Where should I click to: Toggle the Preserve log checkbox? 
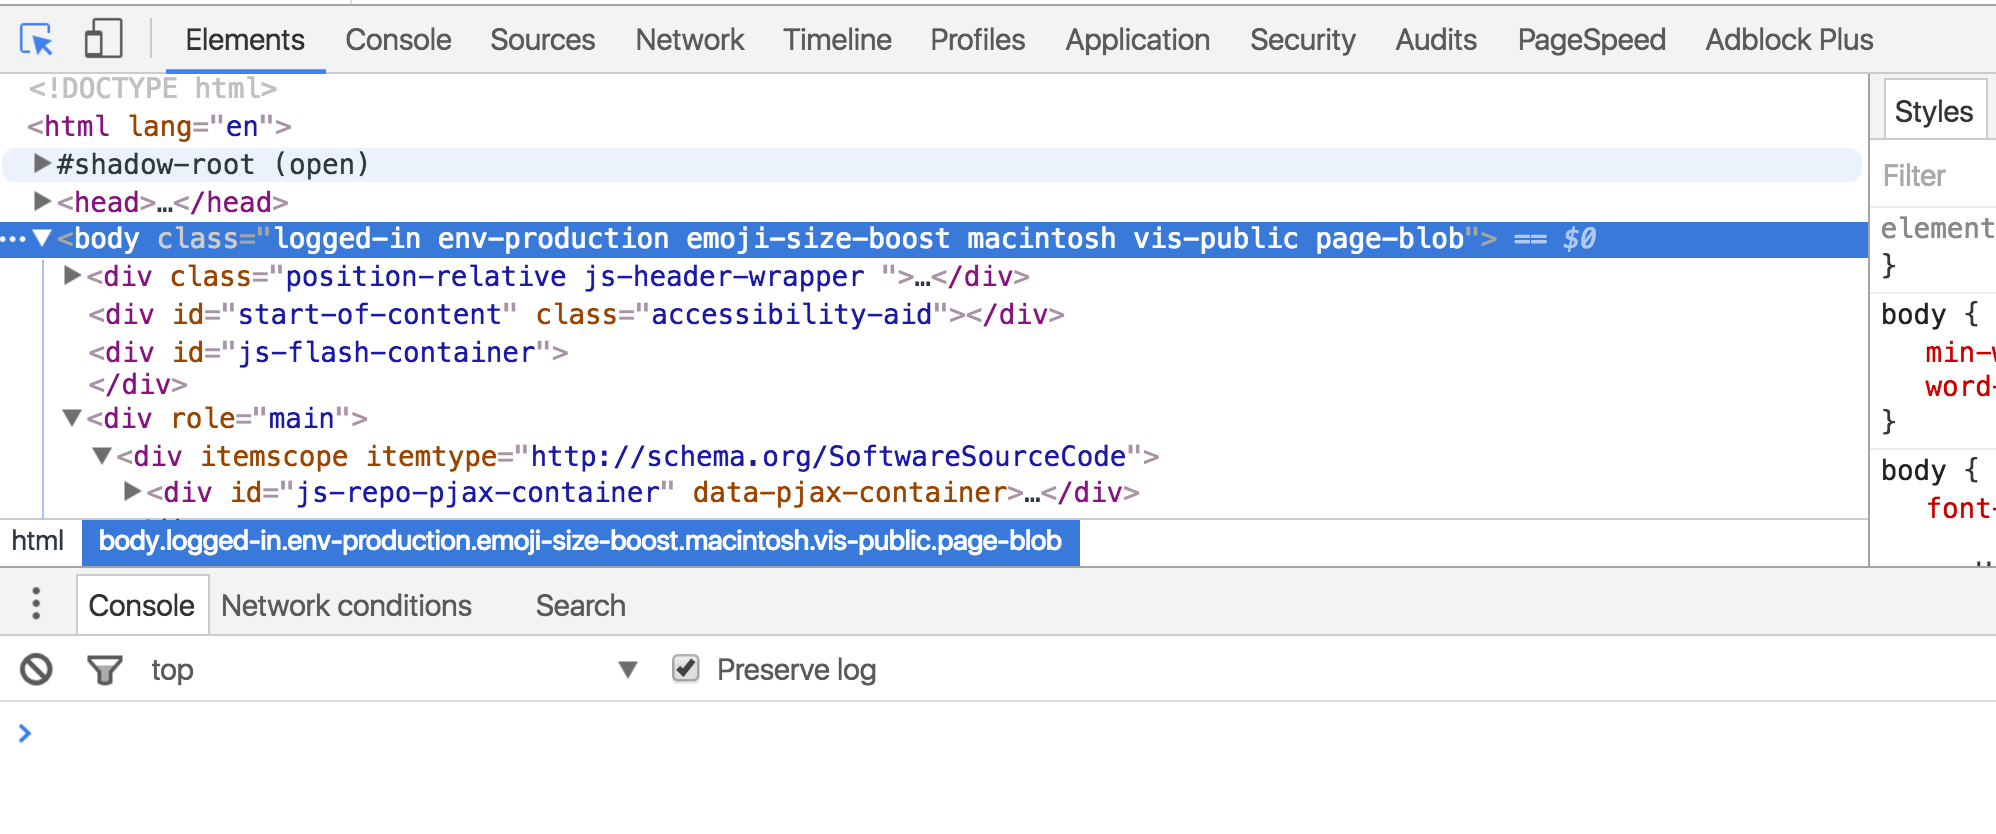click(685, 668)
